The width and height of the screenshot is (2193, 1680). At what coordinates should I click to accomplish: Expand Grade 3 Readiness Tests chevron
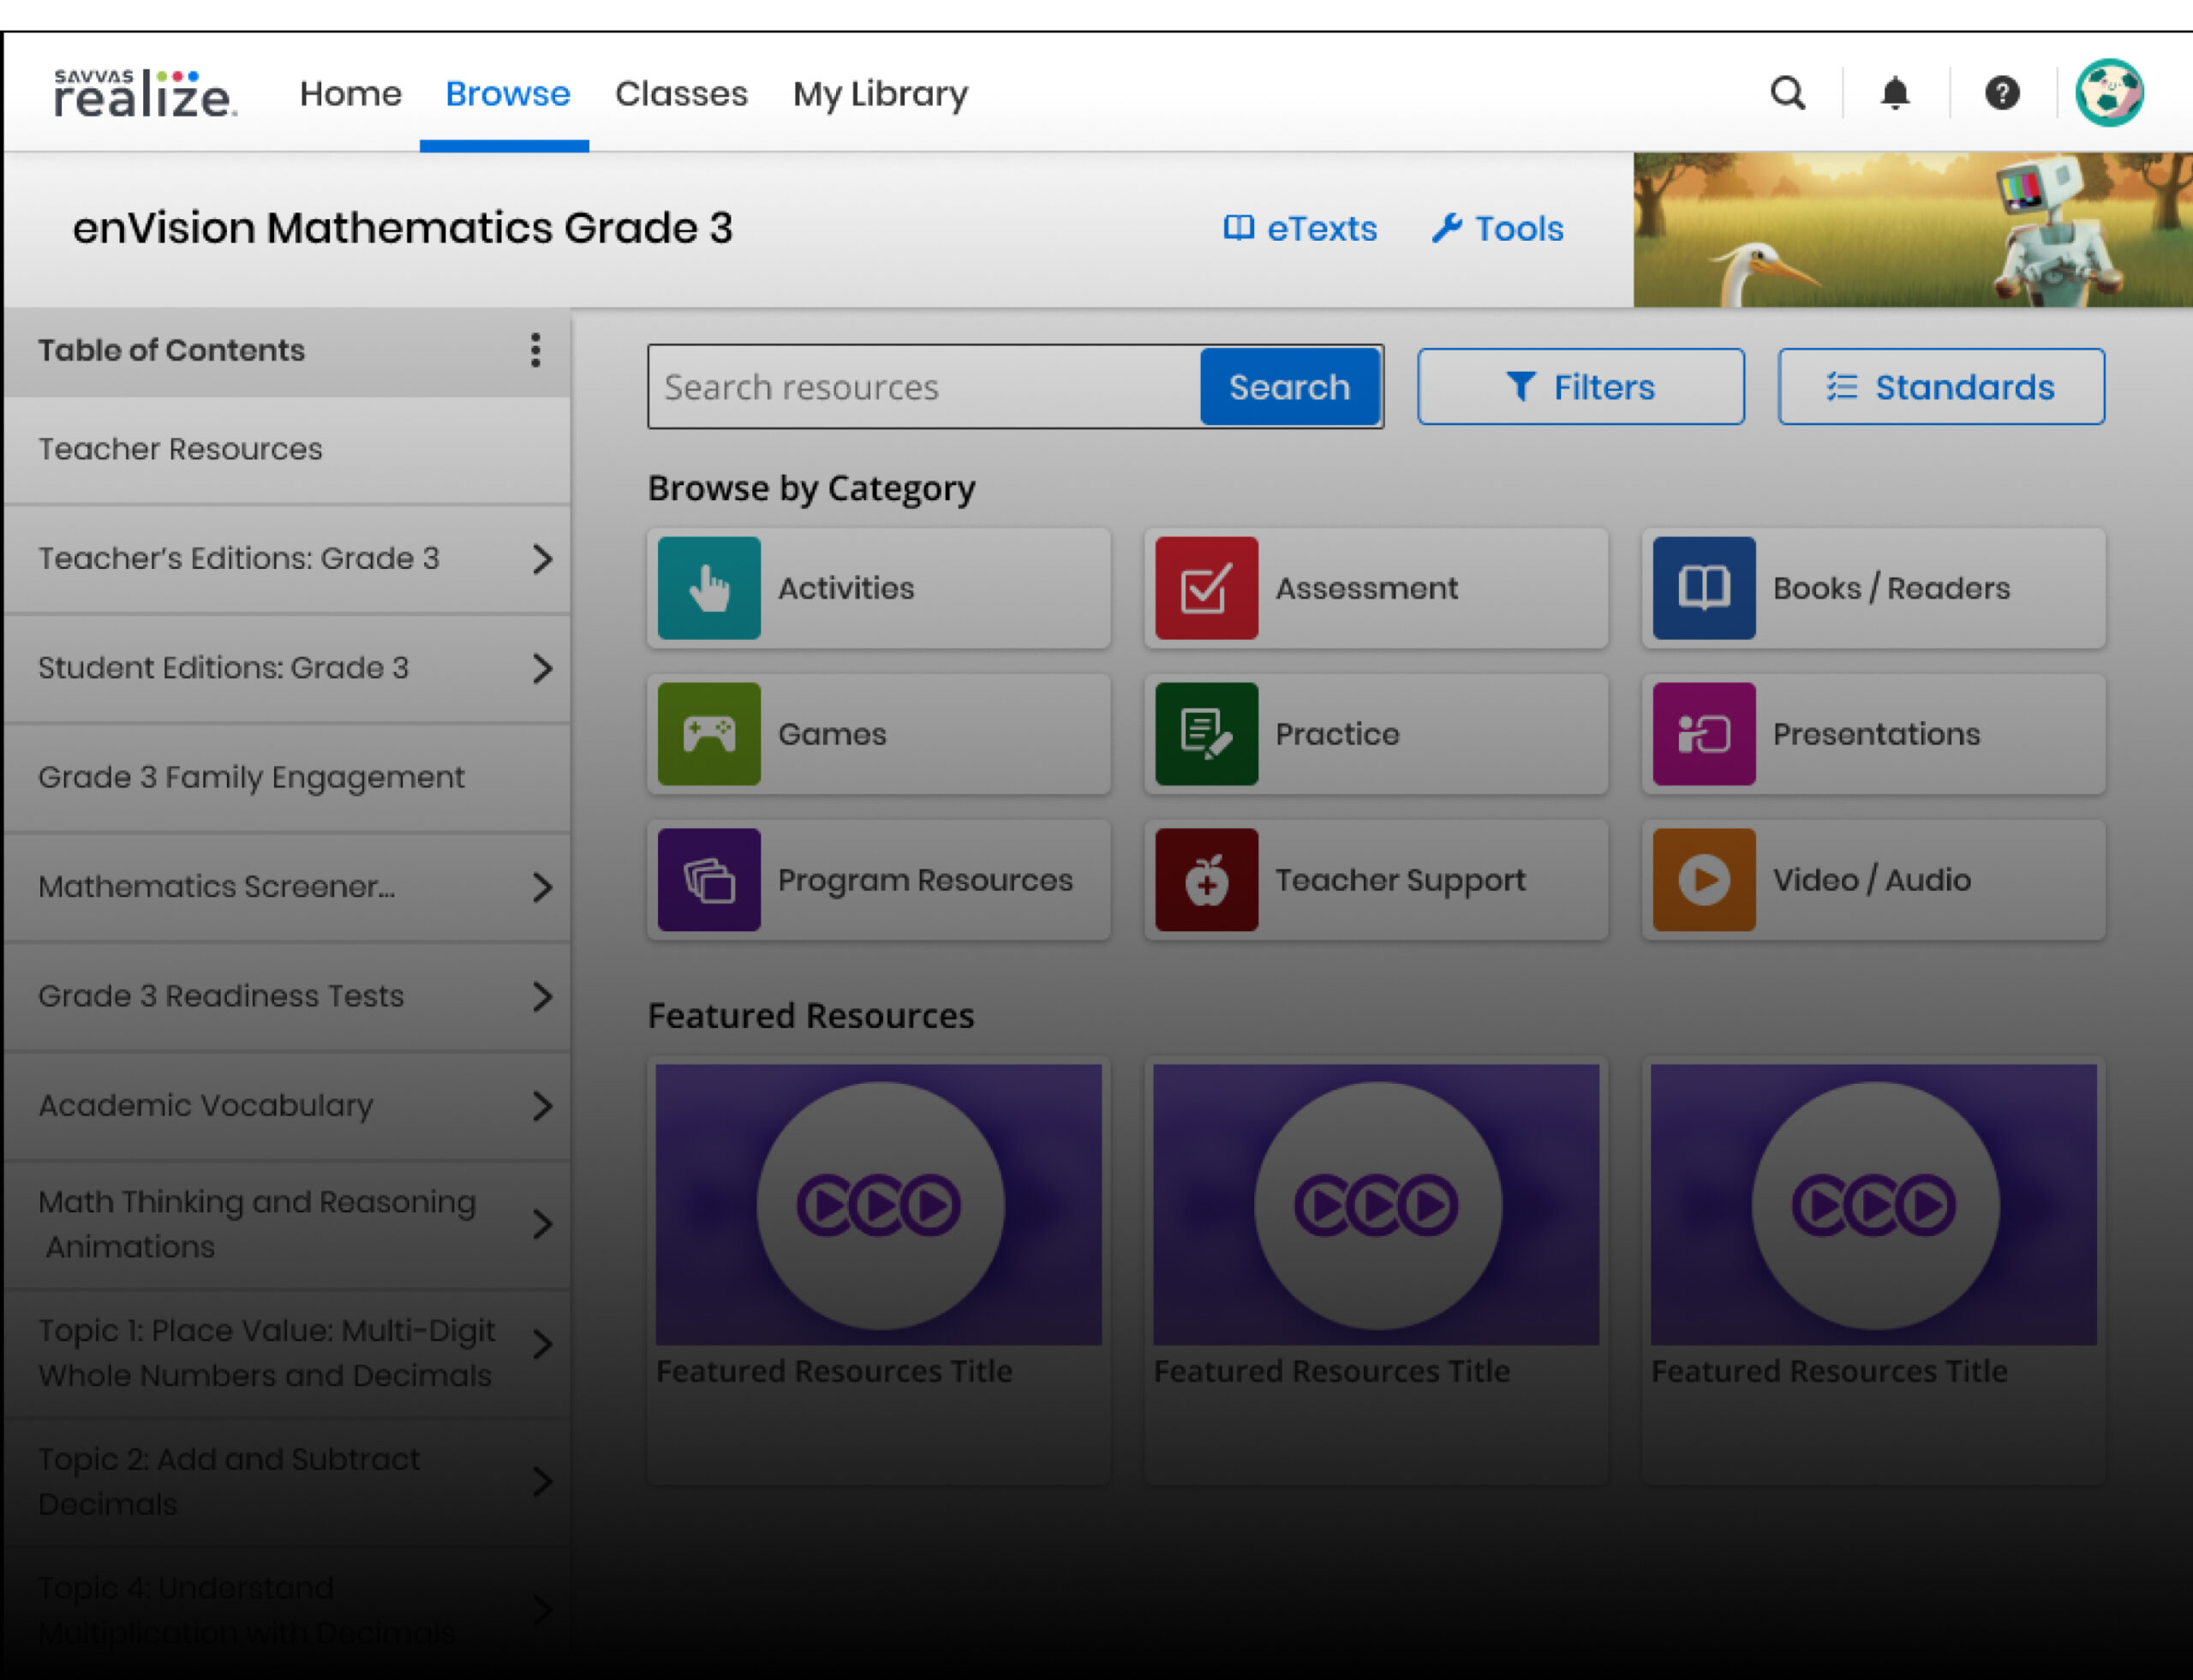click(x=542, y=996)
